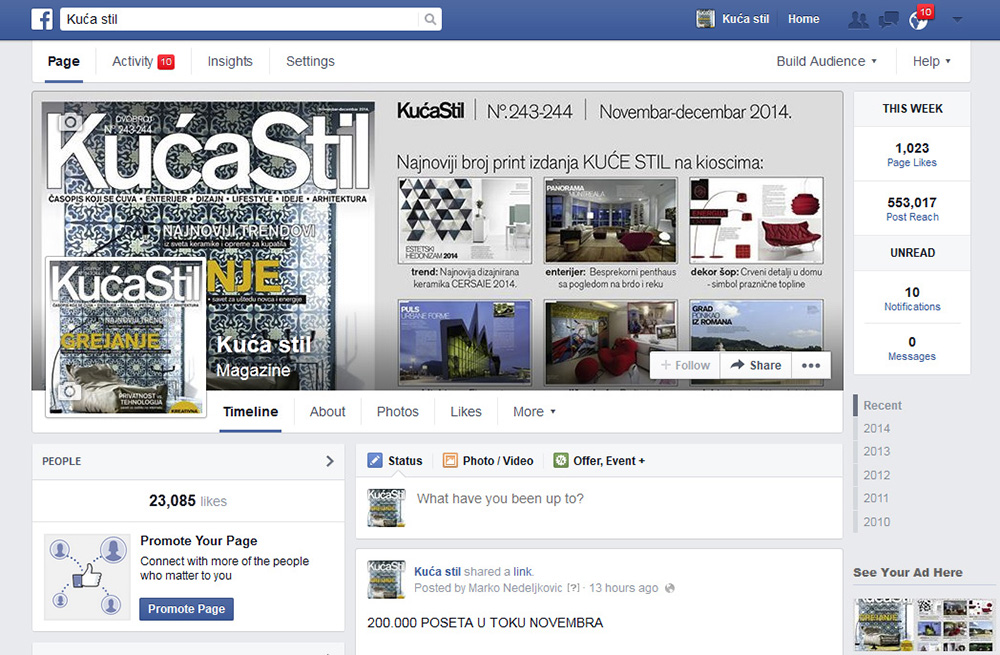The height and width of the screenshot is (655, 1000).
Task: Open the messages chat icon in top bar
Action: point(888,20)
